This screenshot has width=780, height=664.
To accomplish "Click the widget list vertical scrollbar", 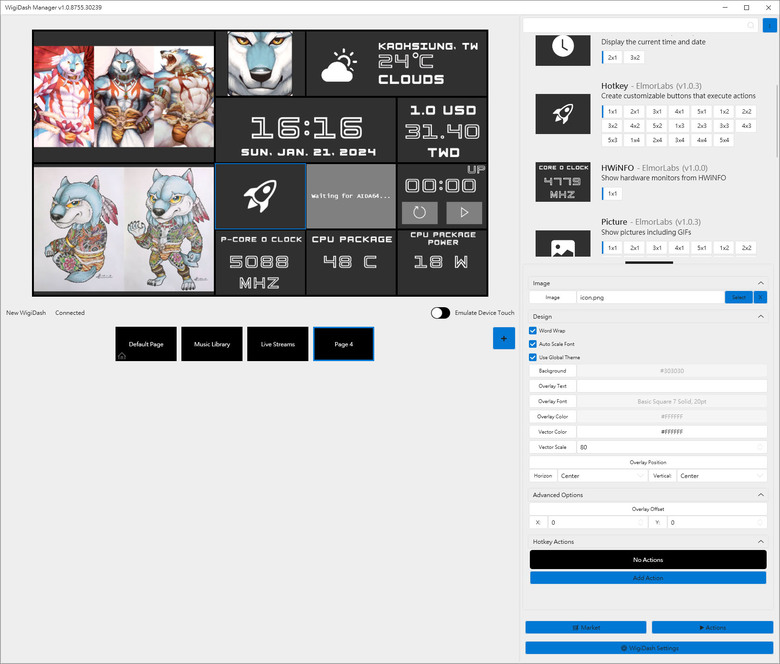I will click(x=778, y=121).
